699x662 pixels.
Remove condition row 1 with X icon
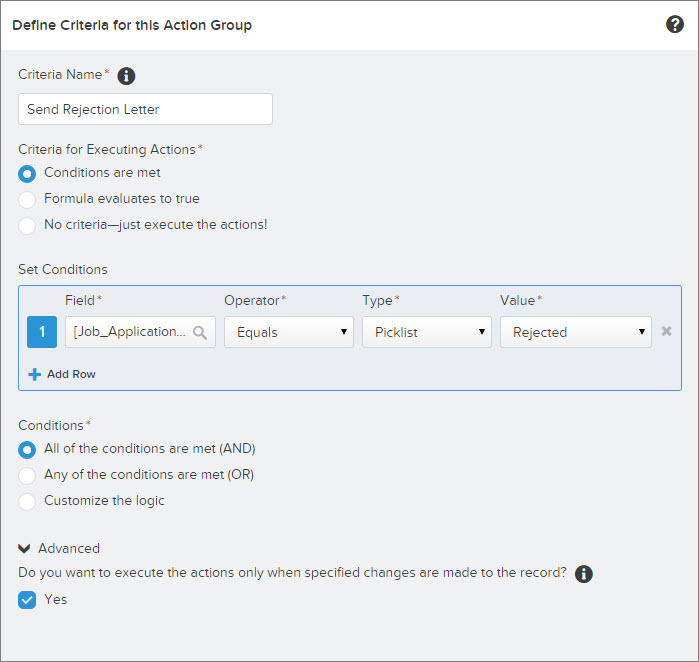666,331
